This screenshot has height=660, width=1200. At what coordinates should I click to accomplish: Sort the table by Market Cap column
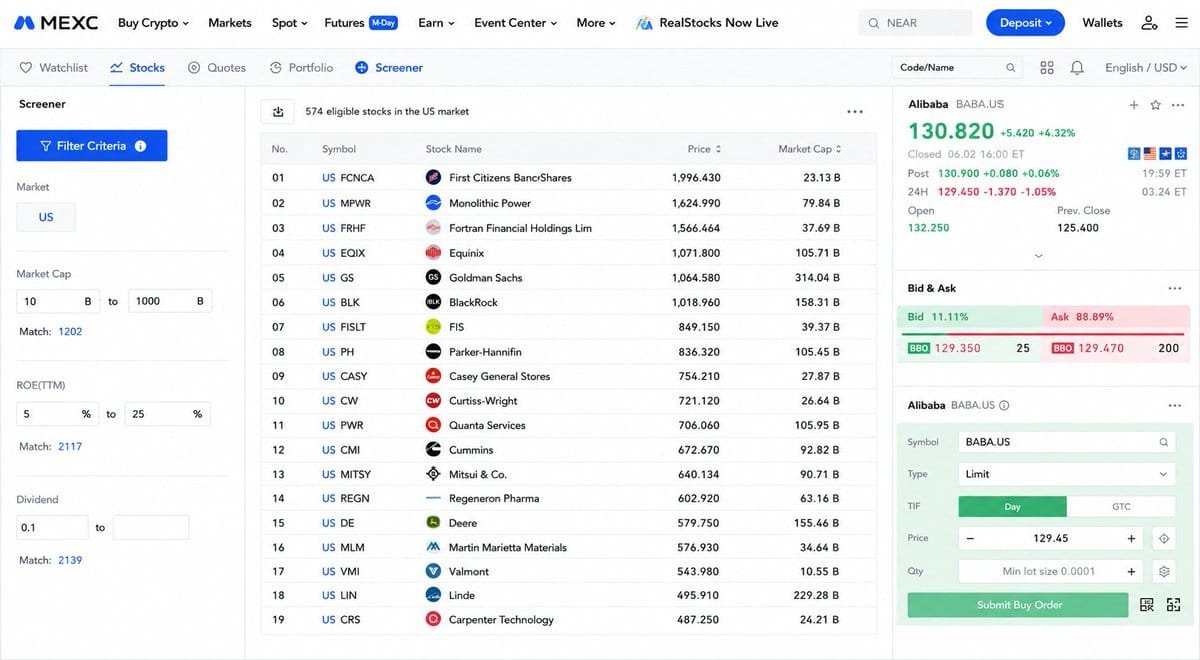point(810,149)
